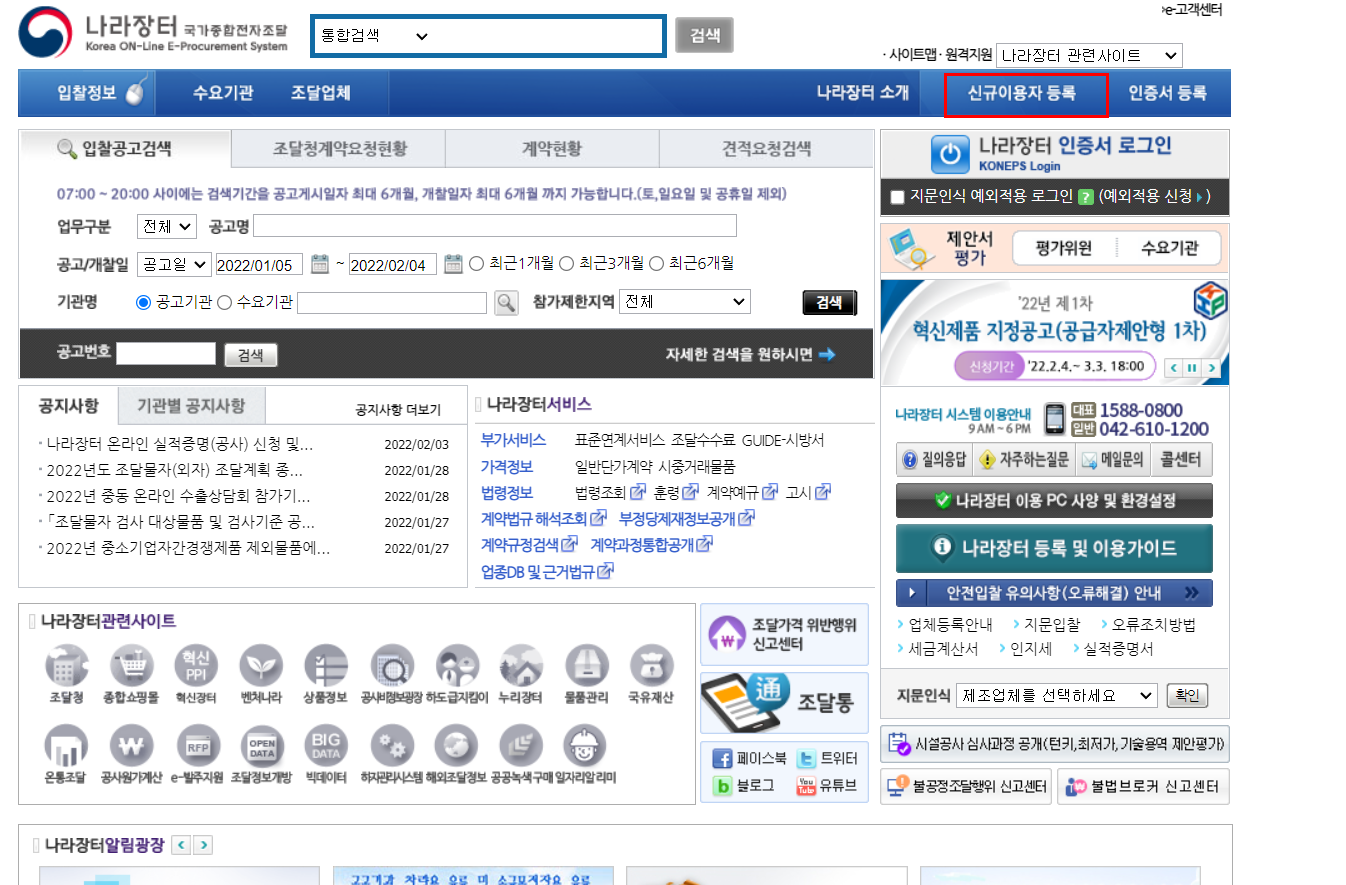Click the black 검색 button beside 참가제한지역
Screen dimensions: 1346x885
pyautogui.click(x=830, y=302)
